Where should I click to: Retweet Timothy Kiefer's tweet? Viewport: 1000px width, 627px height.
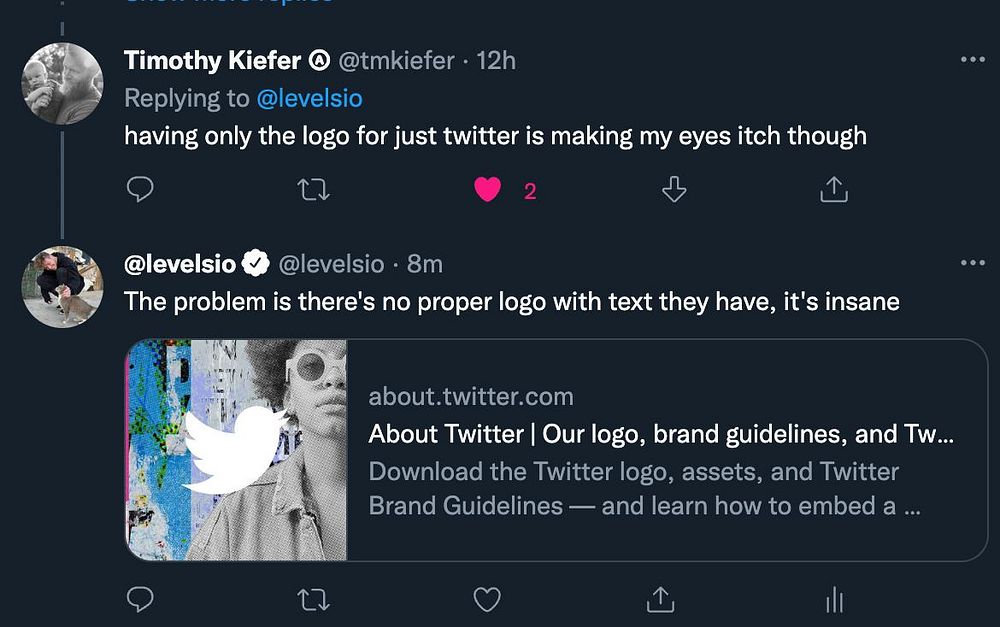(x=314, y=189)
